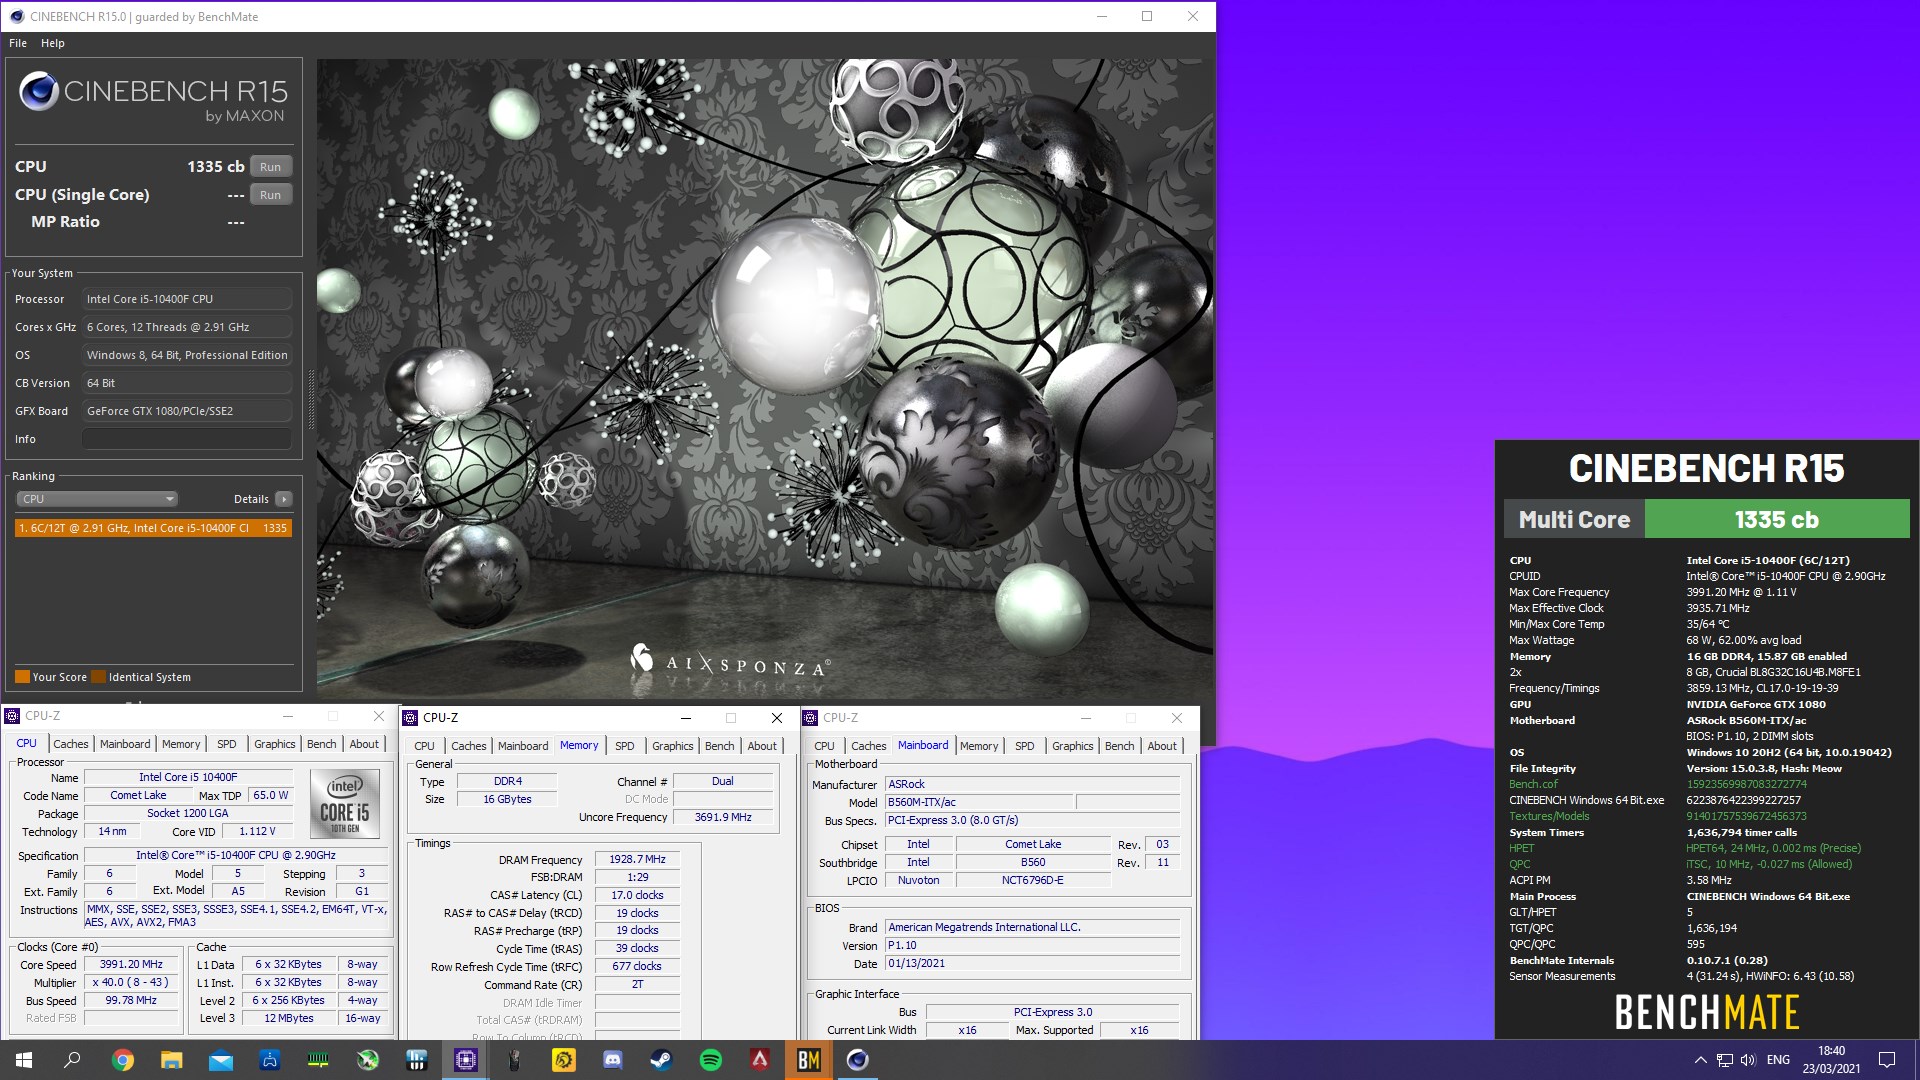The width and height of the screenshot is (1920, 1080).
Task: Open Cinebench Help menu
Action: point(53,43)
